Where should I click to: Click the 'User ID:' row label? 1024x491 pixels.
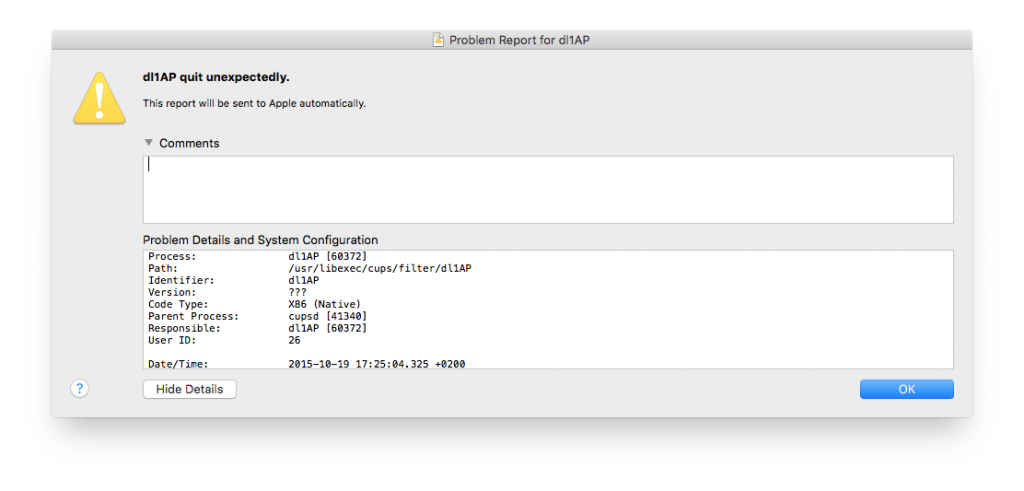[x=172, y=340]
